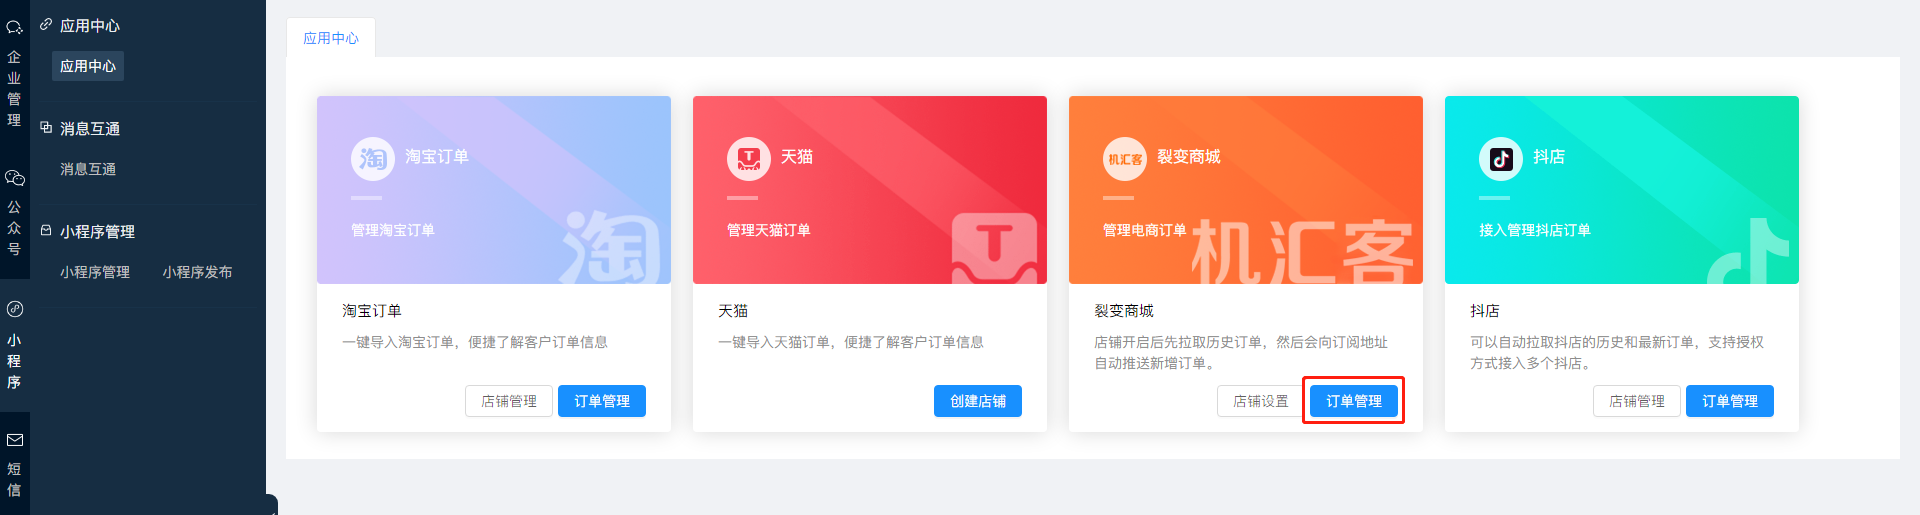Viewport: 1920px width, 515px height.
Task: Click the icon beside 消息互通 heading
Action: point(46,128)
